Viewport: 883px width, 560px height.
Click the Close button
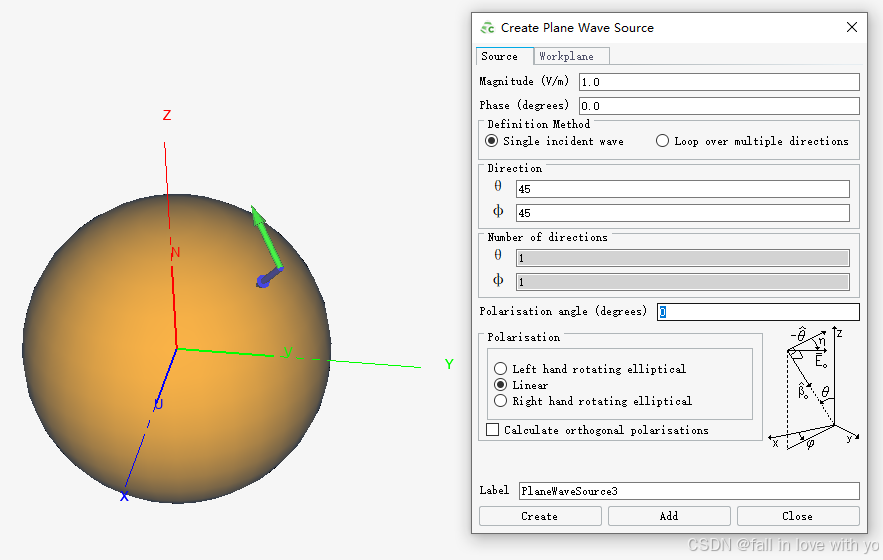pyautogui.click(x=798, y=516)
